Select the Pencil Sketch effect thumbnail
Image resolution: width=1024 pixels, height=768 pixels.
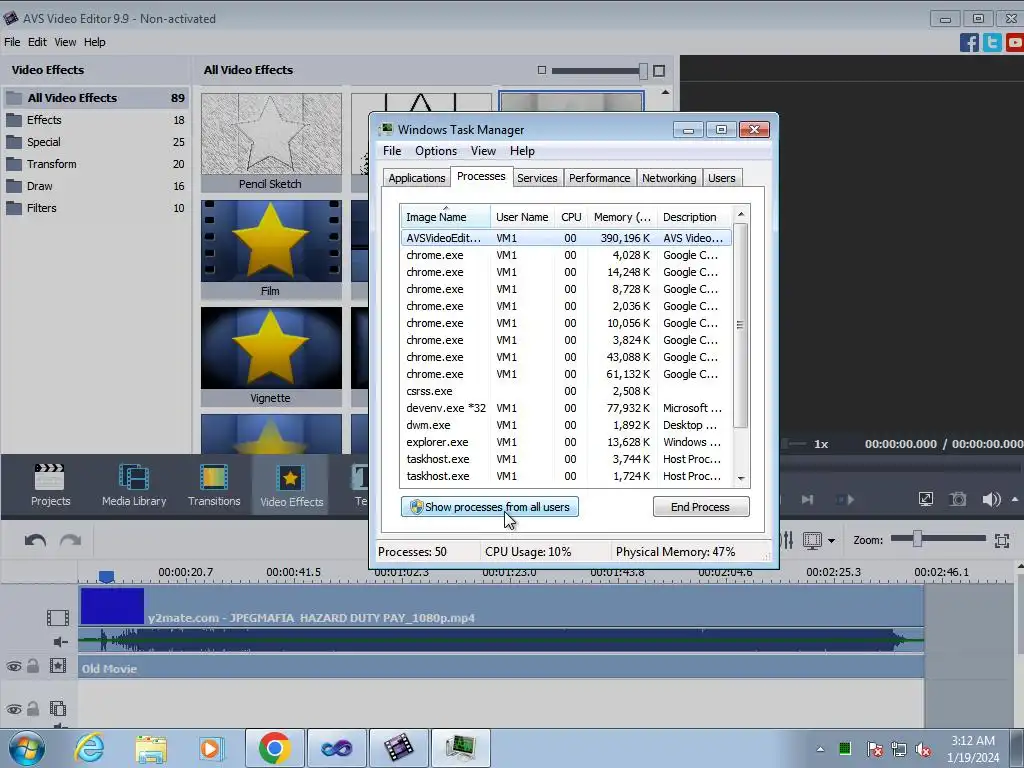coord(271,142)
